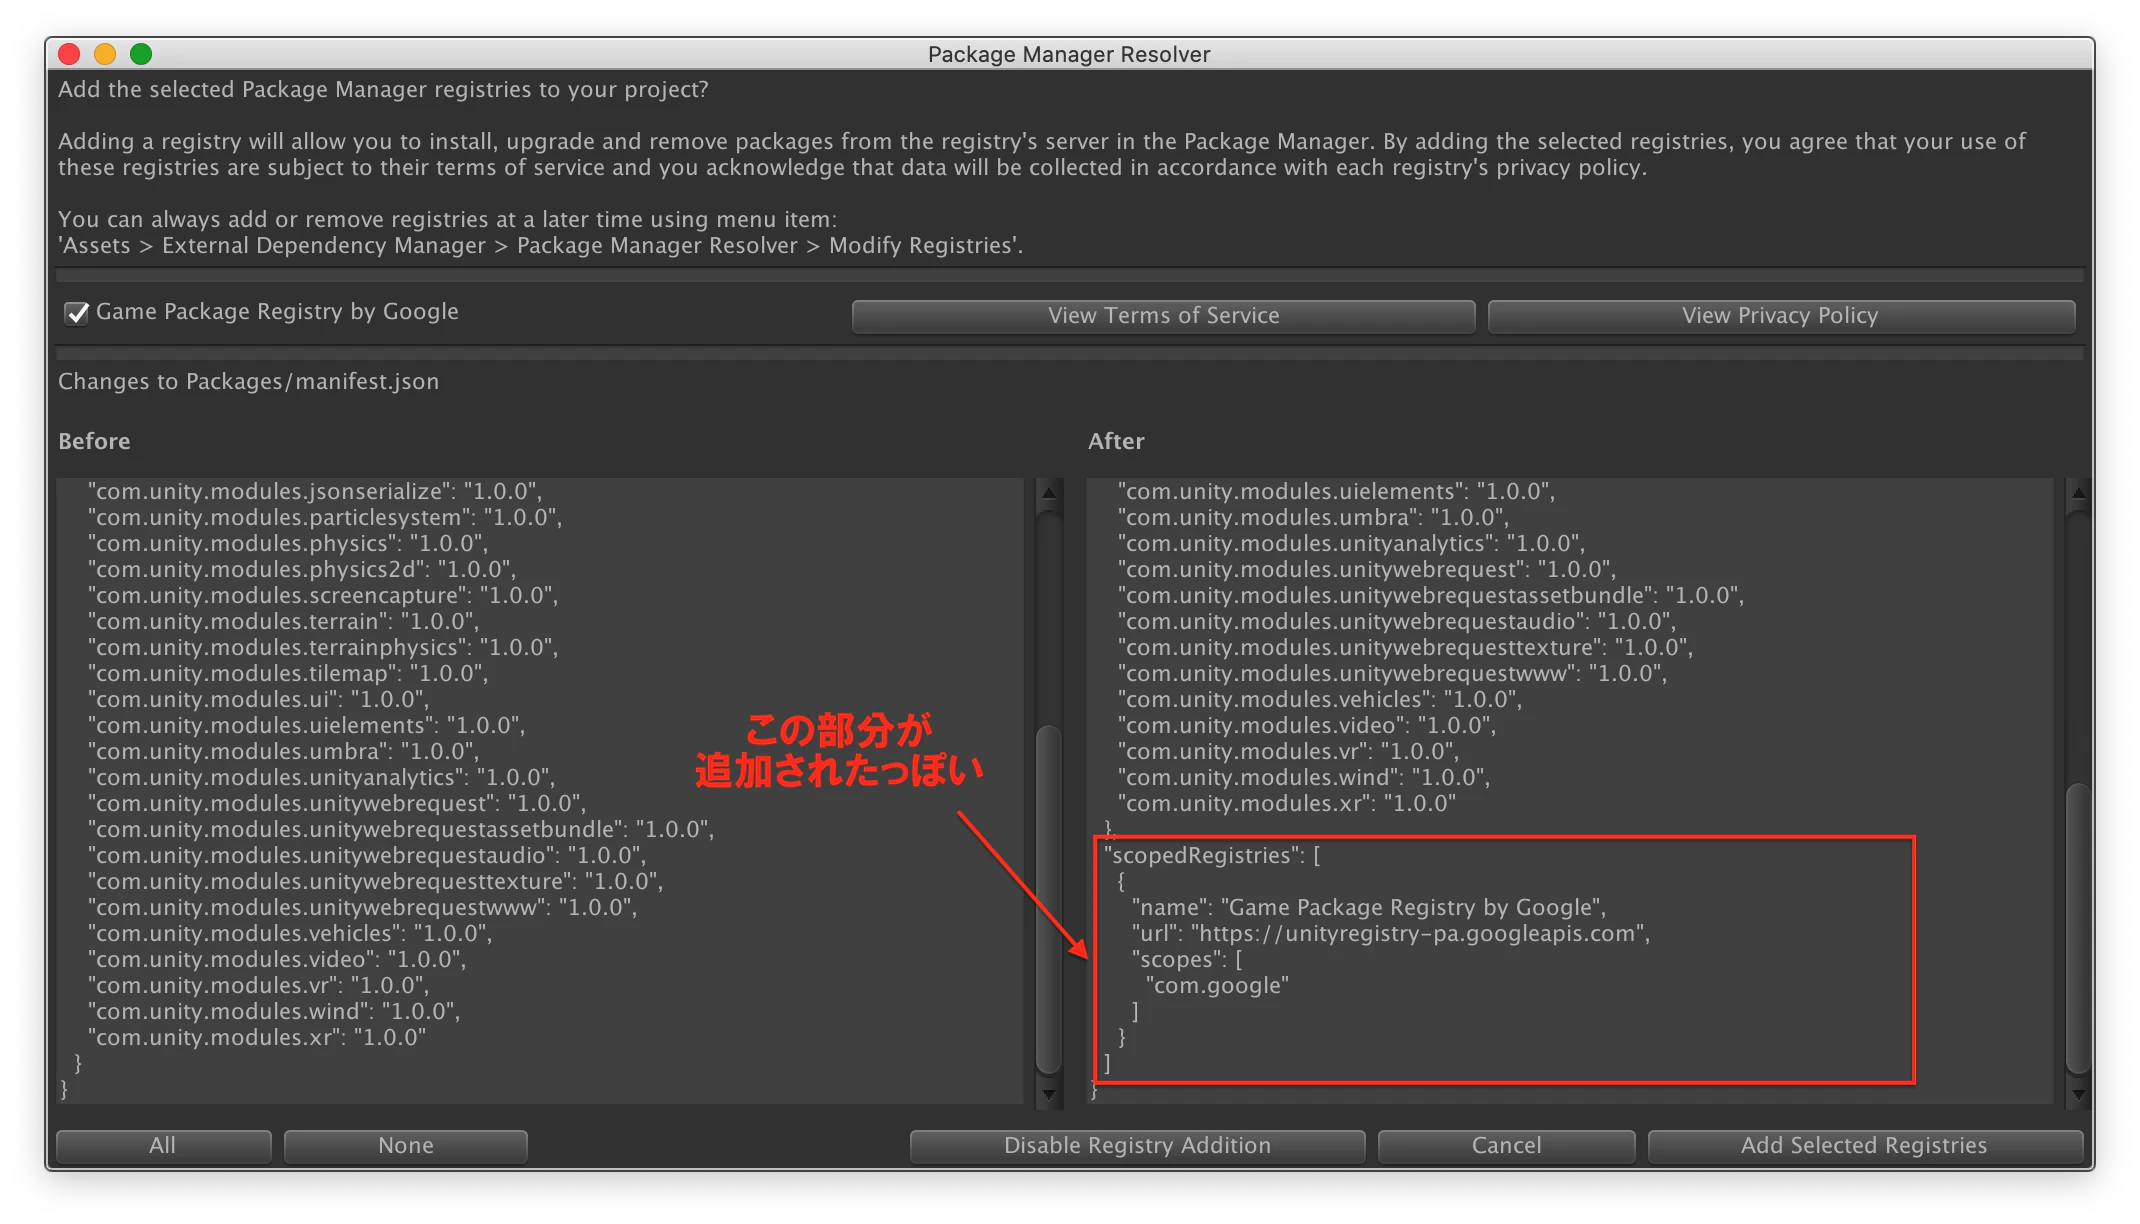Select all registries with the All button
The height and width of the screenshot is (1224, 2140).
[x=163, y=1146]
